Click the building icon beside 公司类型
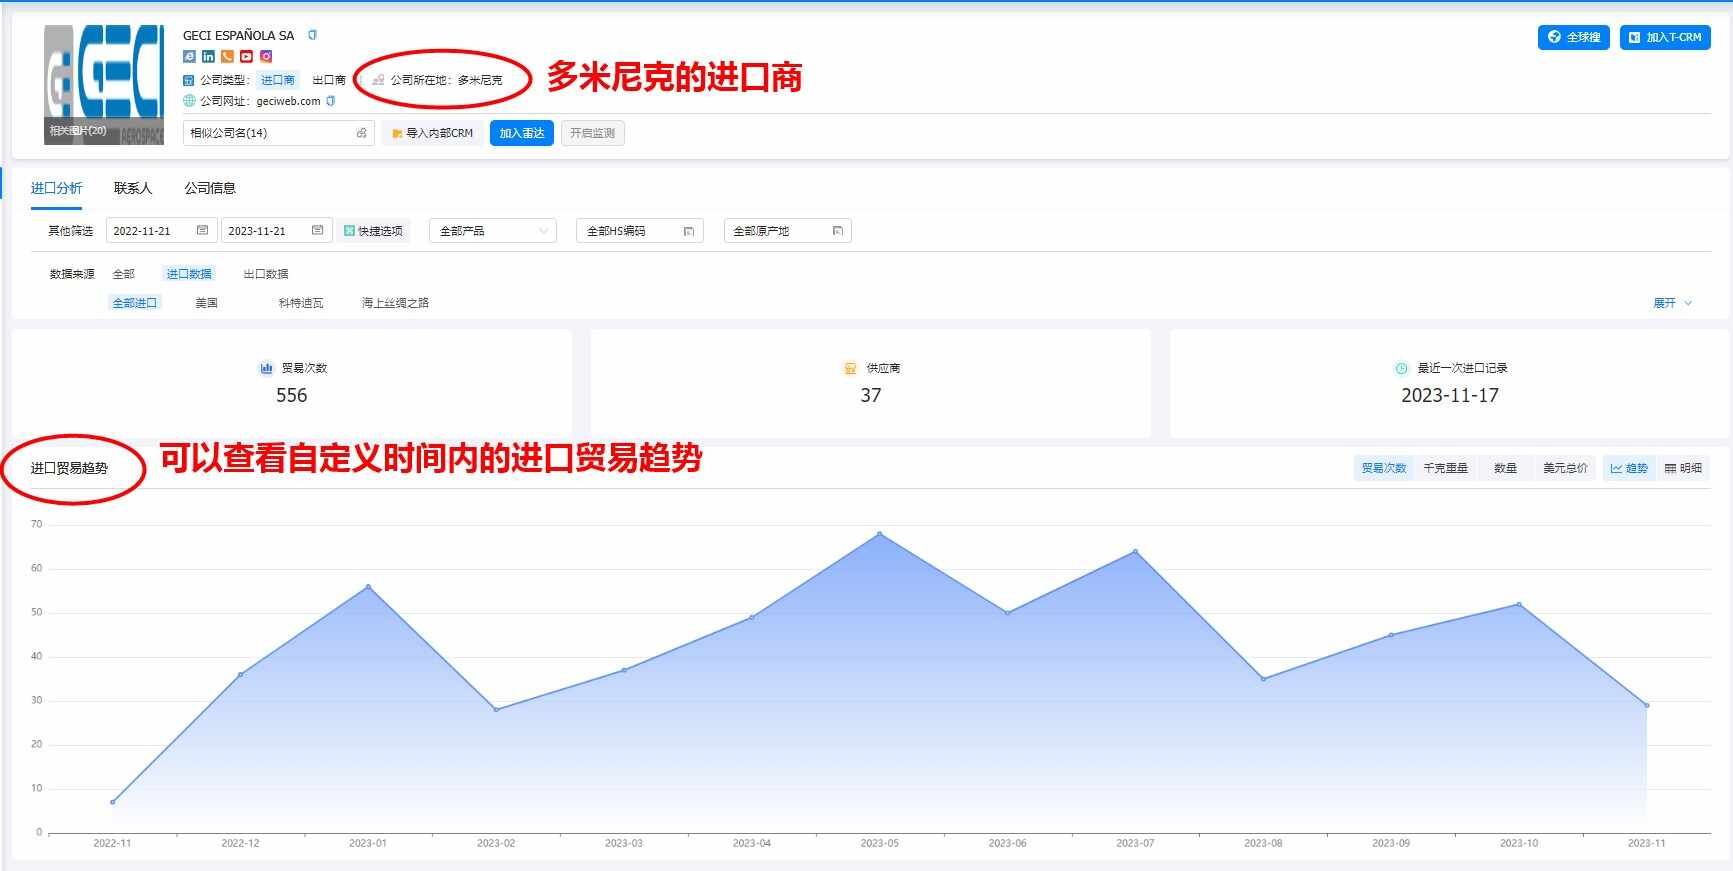This screenshot has width=1733, height=871. coord(189,80)
